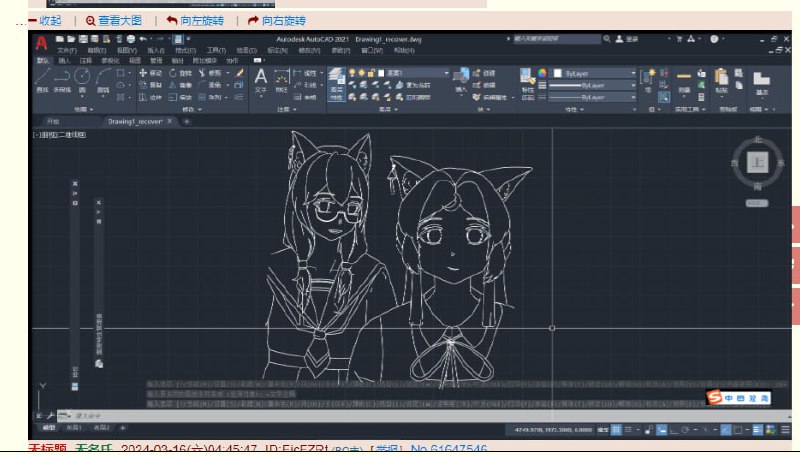Expand the 图层 panel flyout
The width and height of the screenshot is (800, 455).
click(x=388, y=109)
